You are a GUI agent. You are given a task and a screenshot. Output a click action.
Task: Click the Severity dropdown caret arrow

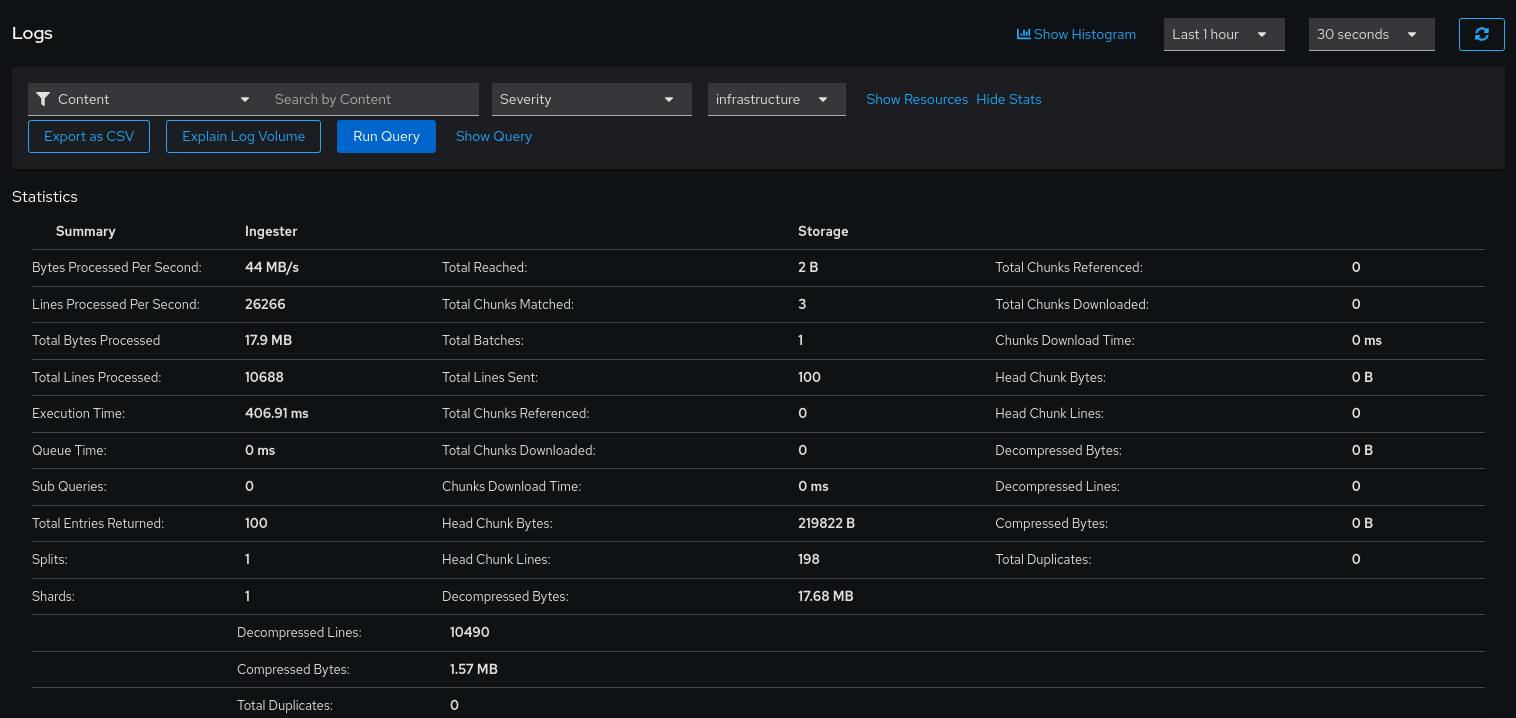[669, 99]
